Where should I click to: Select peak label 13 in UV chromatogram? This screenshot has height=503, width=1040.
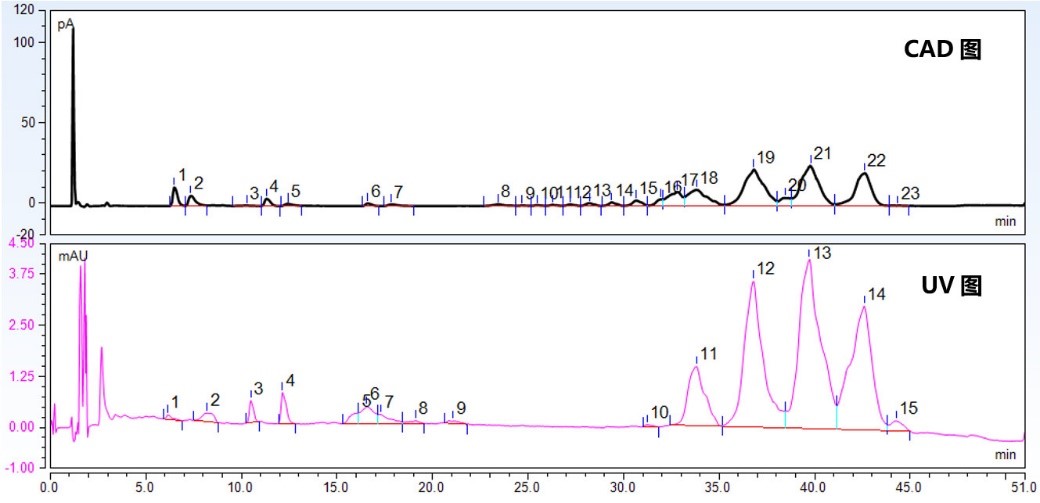point(822,253)
